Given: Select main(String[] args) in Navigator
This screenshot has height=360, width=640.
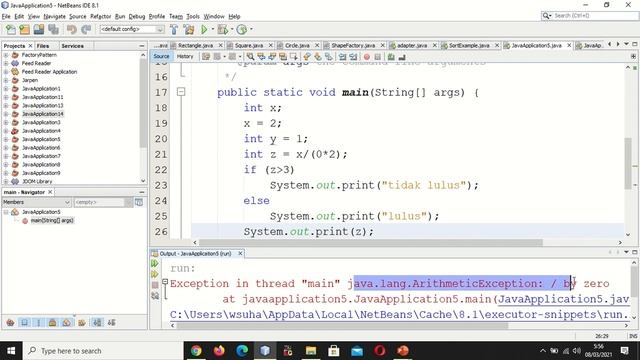Looking at the screenshot, I should click(52, 220).
